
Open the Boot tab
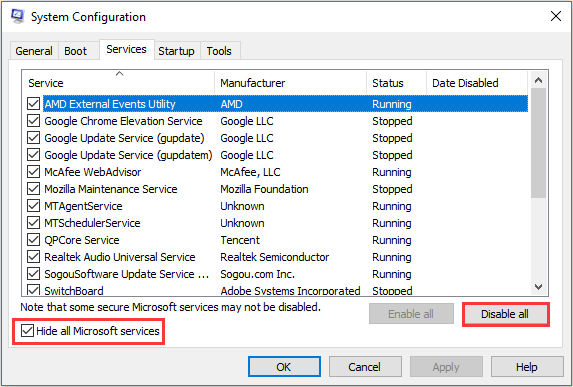pyautogui.click(x=76, y=51)
